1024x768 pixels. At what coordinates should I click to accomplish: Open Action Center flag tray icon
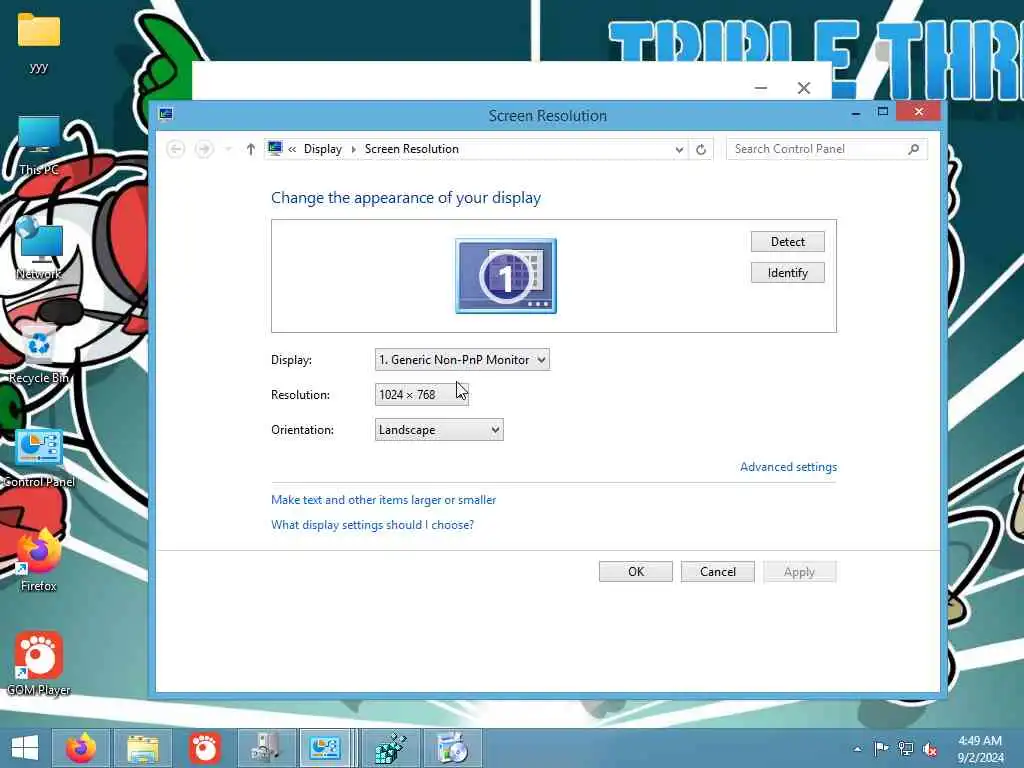coord(881,748)
